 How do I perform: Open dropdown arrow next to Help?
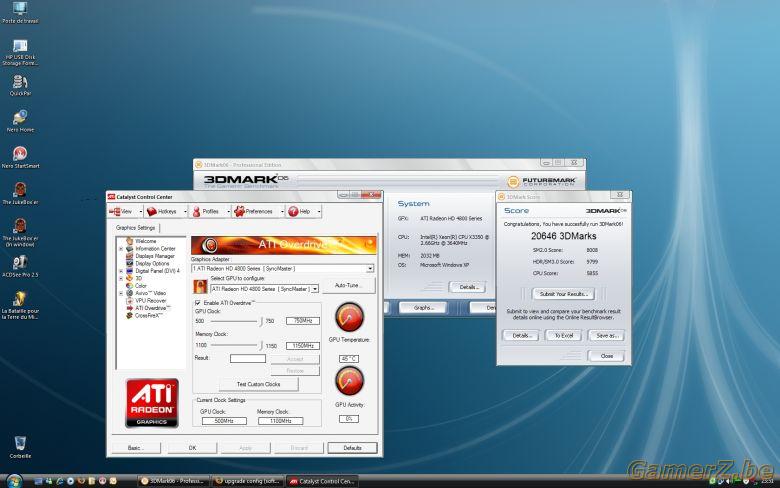[319, 212]
